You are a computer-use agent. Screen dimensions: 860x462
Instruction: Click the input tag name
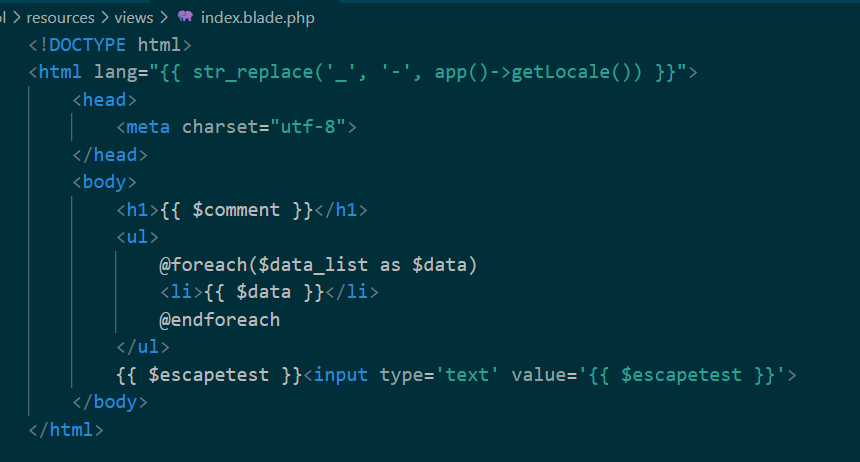(341, 375)
